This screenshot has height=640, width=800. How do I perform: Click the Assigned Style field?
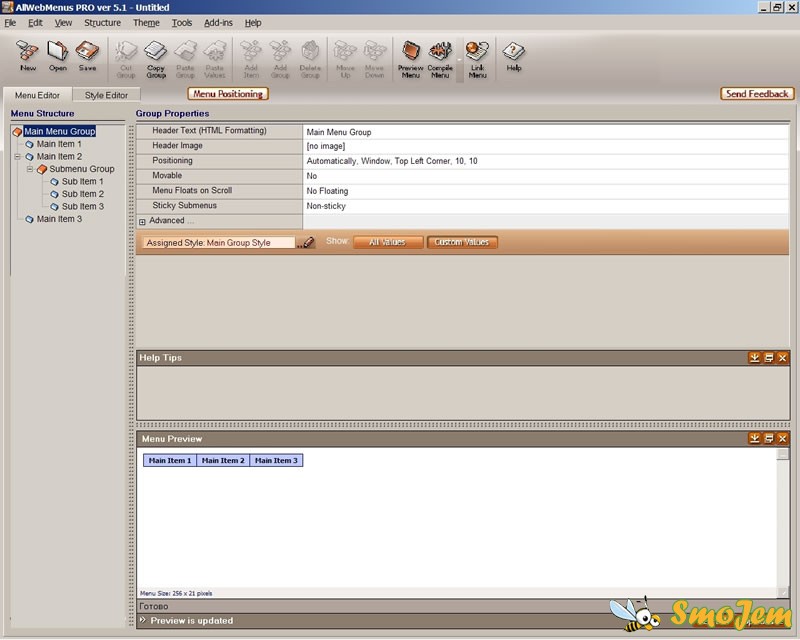(219, 243)
